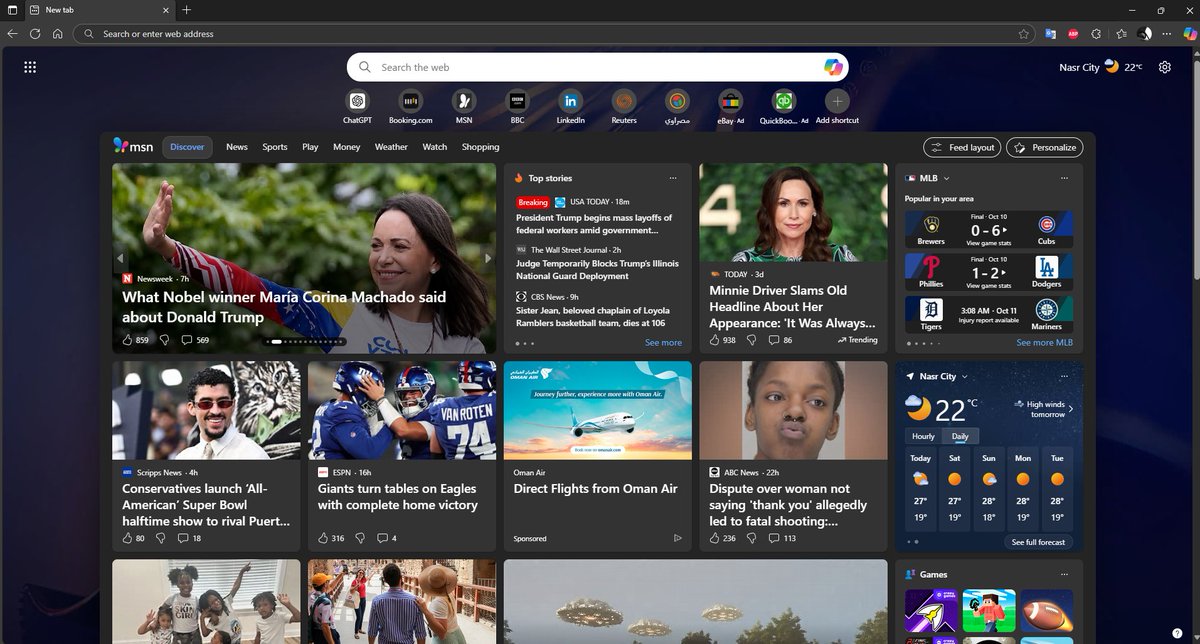Open comments on Minnie Driver story

[x=781, y=340]
